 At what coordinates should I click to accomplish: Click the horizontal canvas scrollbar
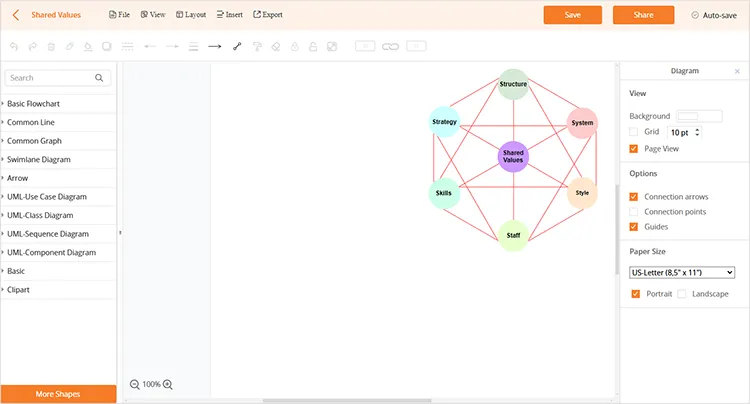click(347, 401)
